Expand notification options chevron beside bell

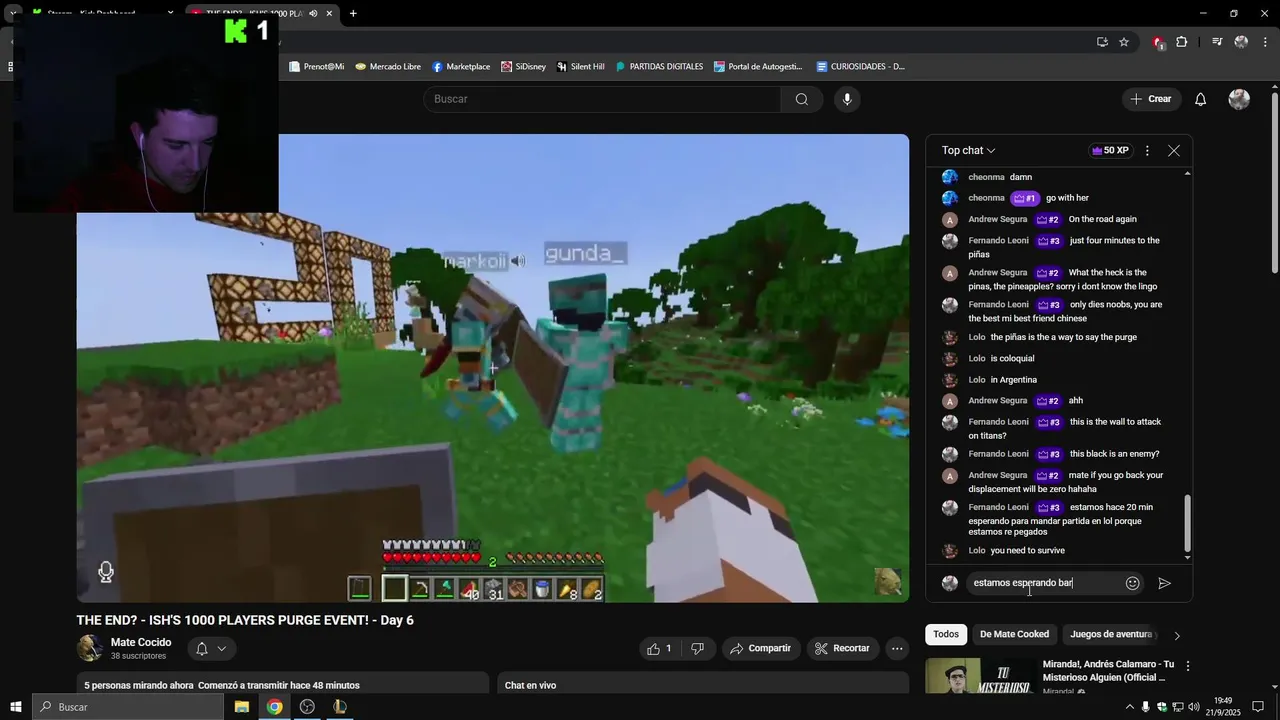(x=222, y=648)
